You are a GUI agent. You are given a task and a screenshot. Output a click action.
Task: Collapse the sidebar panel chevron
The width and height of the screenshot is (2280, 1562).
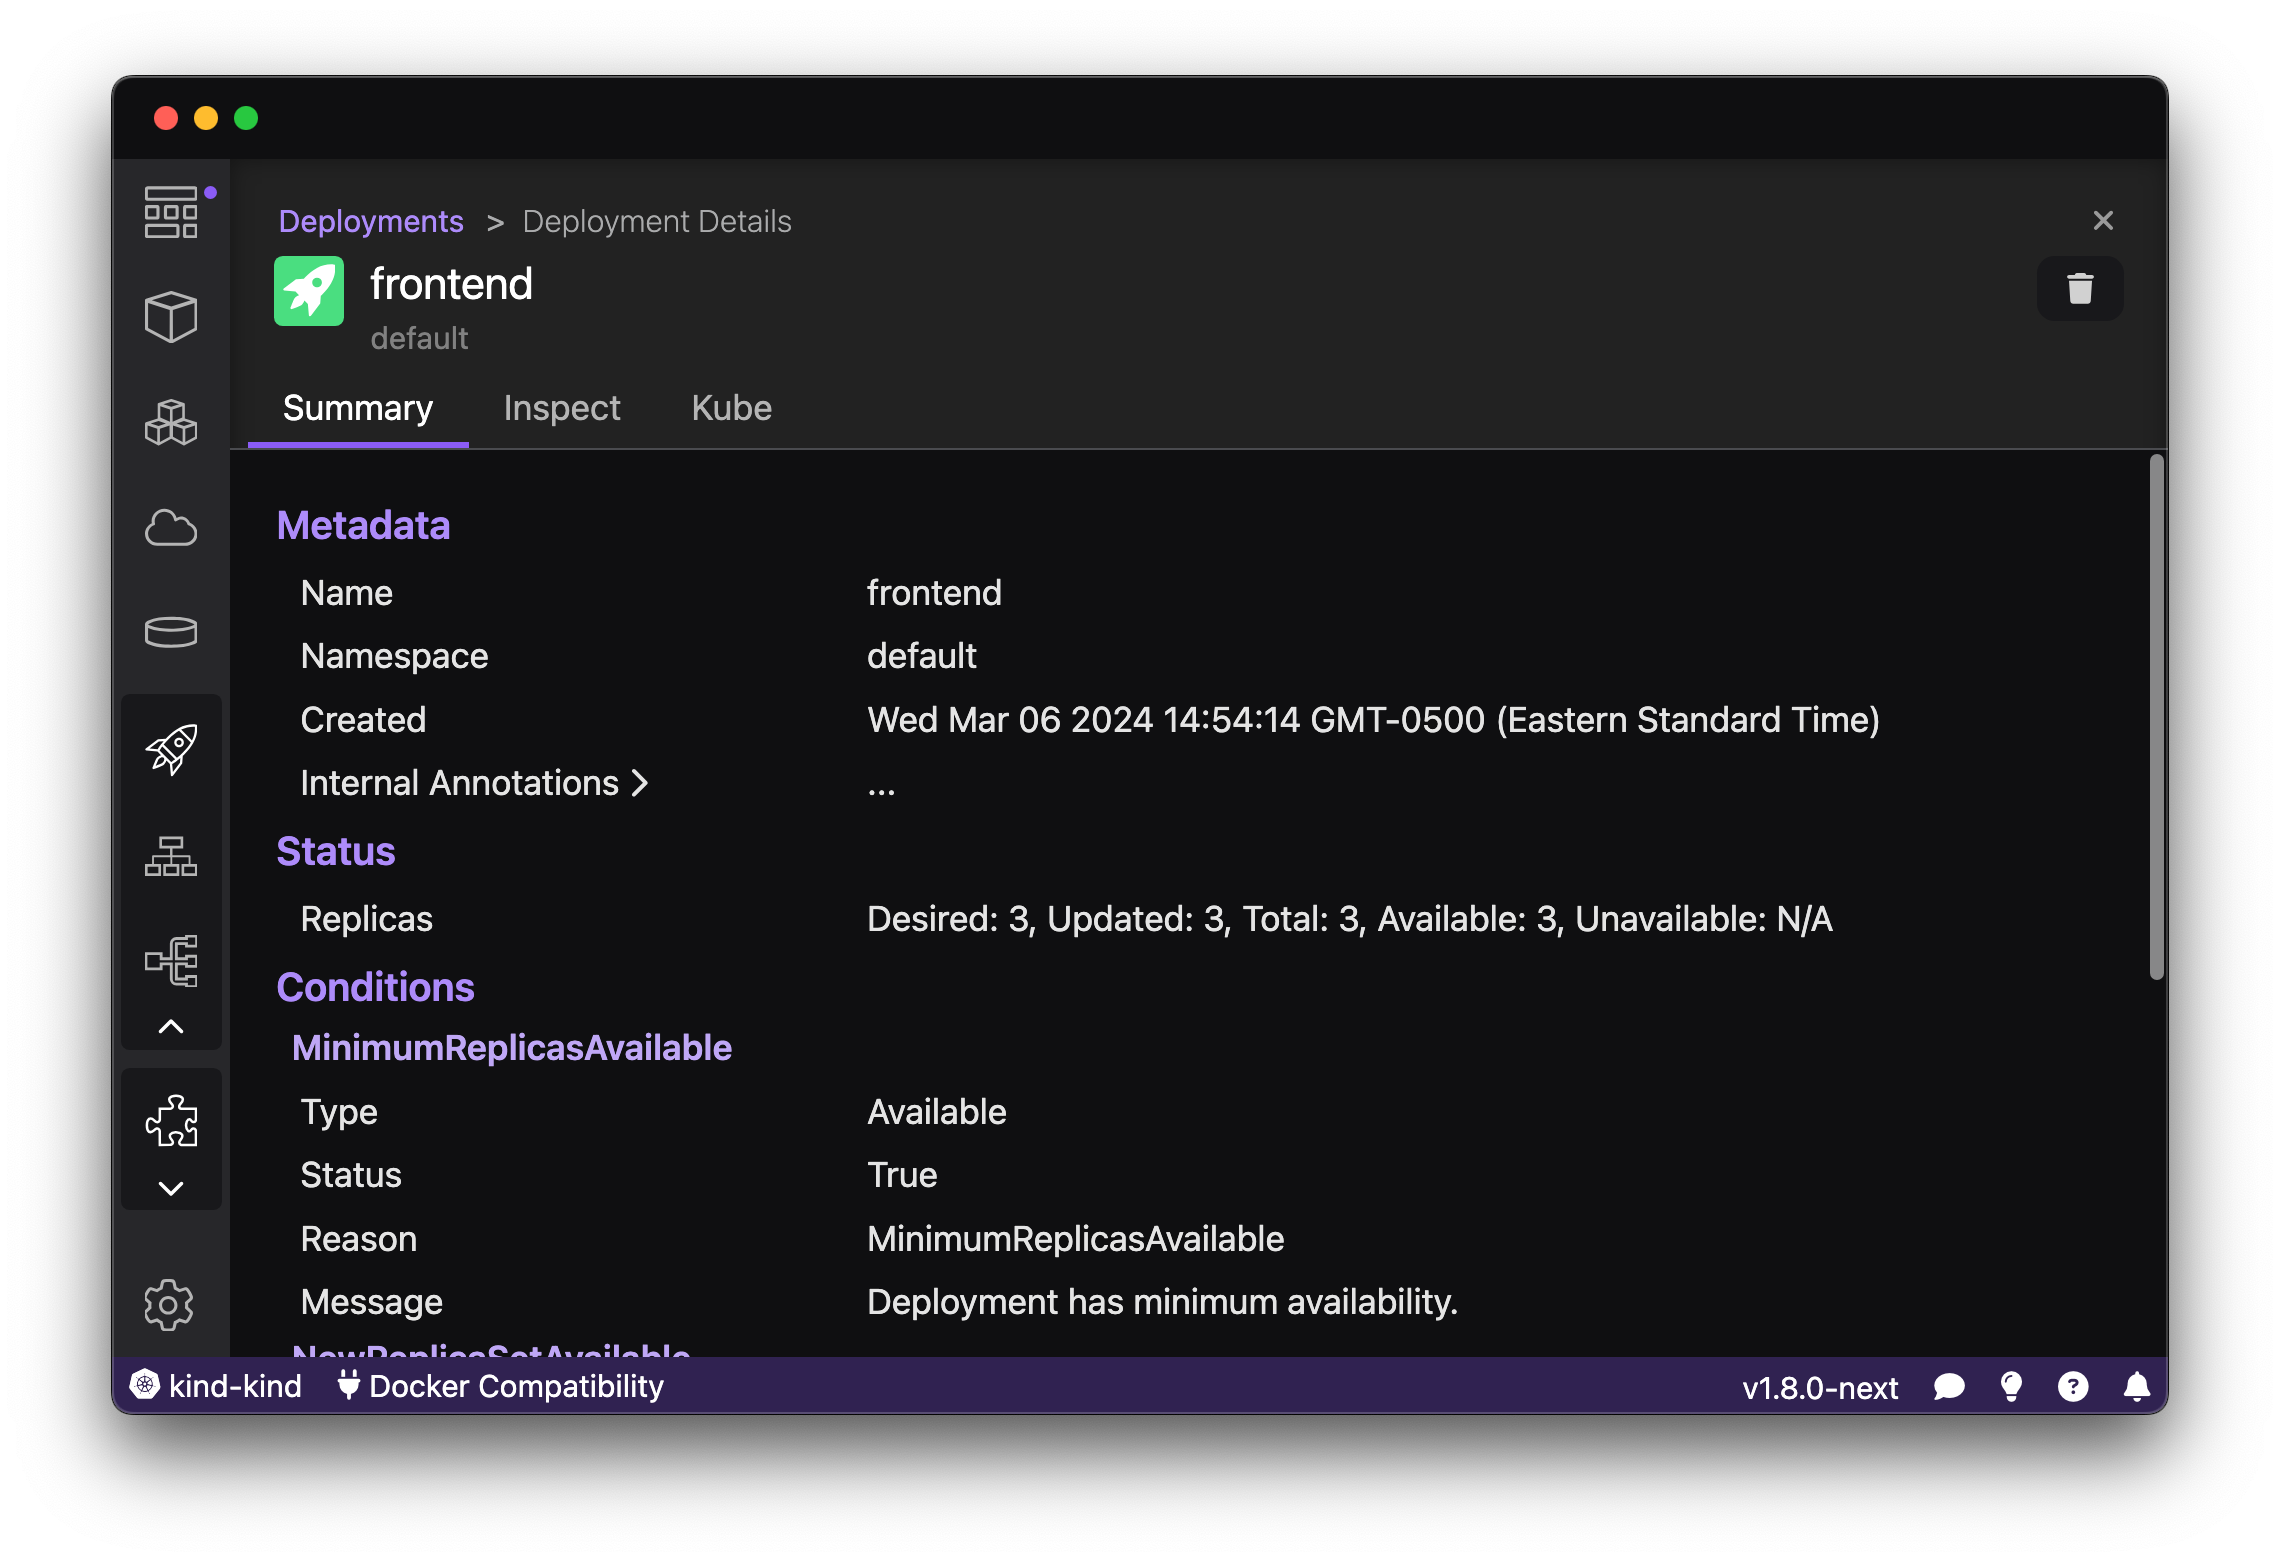pos(172,1023)
